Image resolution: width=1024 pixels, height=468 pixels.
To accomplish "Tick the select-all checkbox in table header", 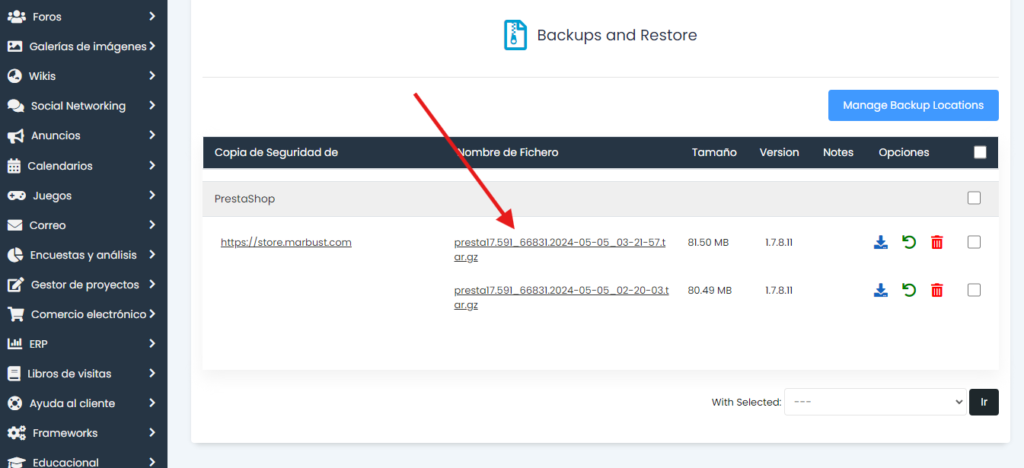I will 979,152.
